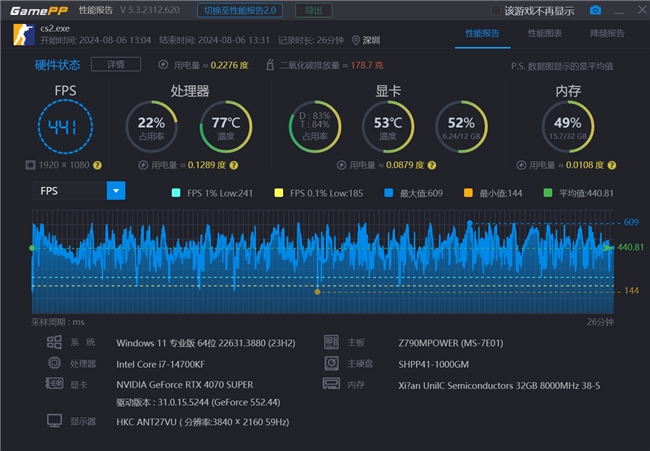The height and width of the screenshot is (451, 650).
Task: Toggle the FPS 1% Low cyan legend swatch
Action: (176, 193)
